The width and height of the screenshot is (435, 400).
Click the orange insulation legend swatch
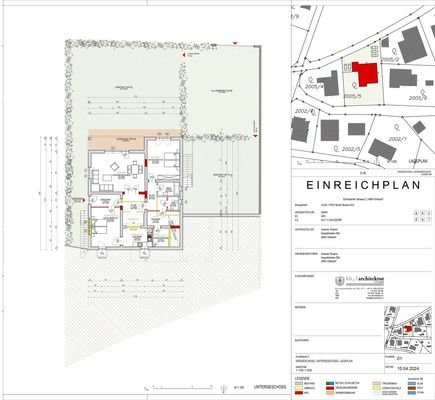point(330,393)
